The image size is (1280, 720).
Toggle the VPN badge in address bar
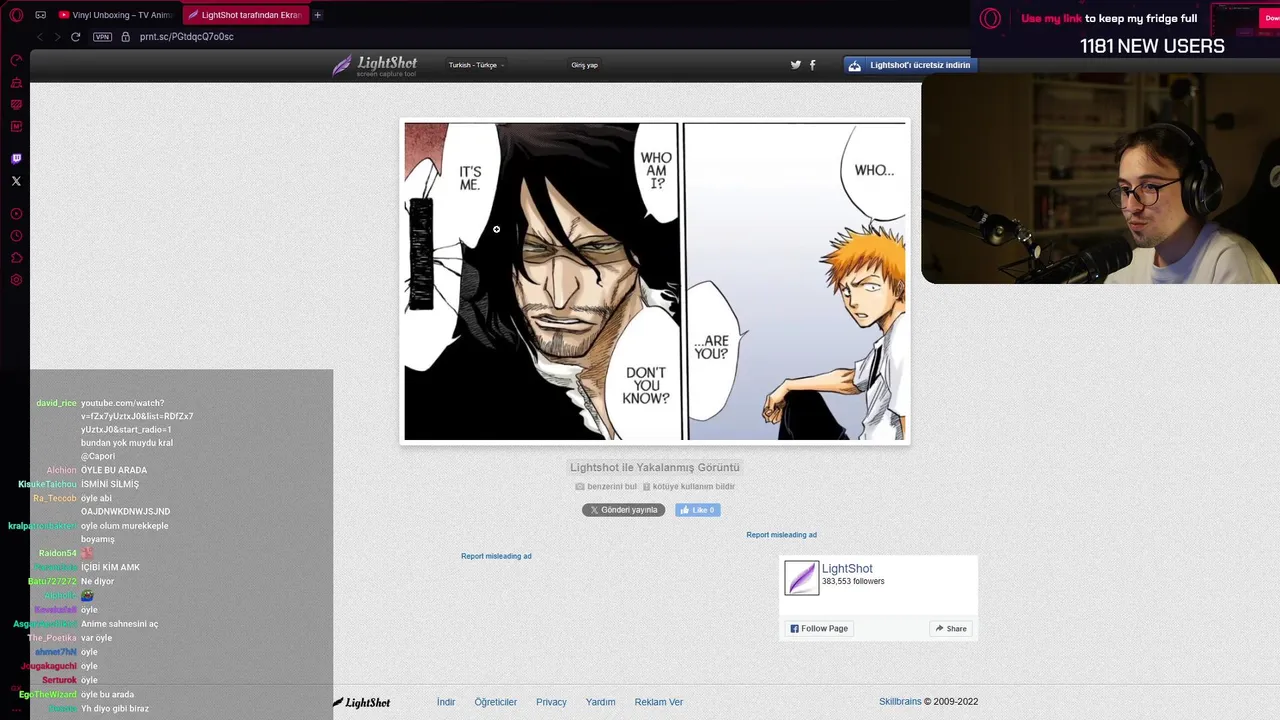click(x=102, y=37)
